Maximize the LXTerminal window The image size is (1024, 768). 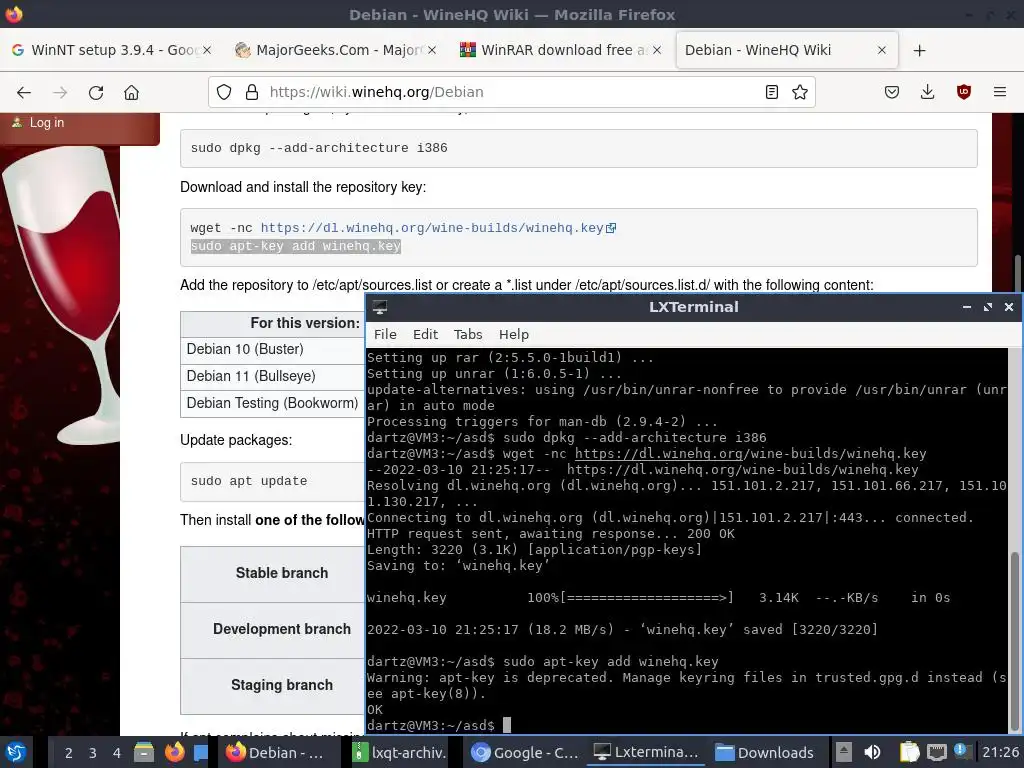[987, 307]
